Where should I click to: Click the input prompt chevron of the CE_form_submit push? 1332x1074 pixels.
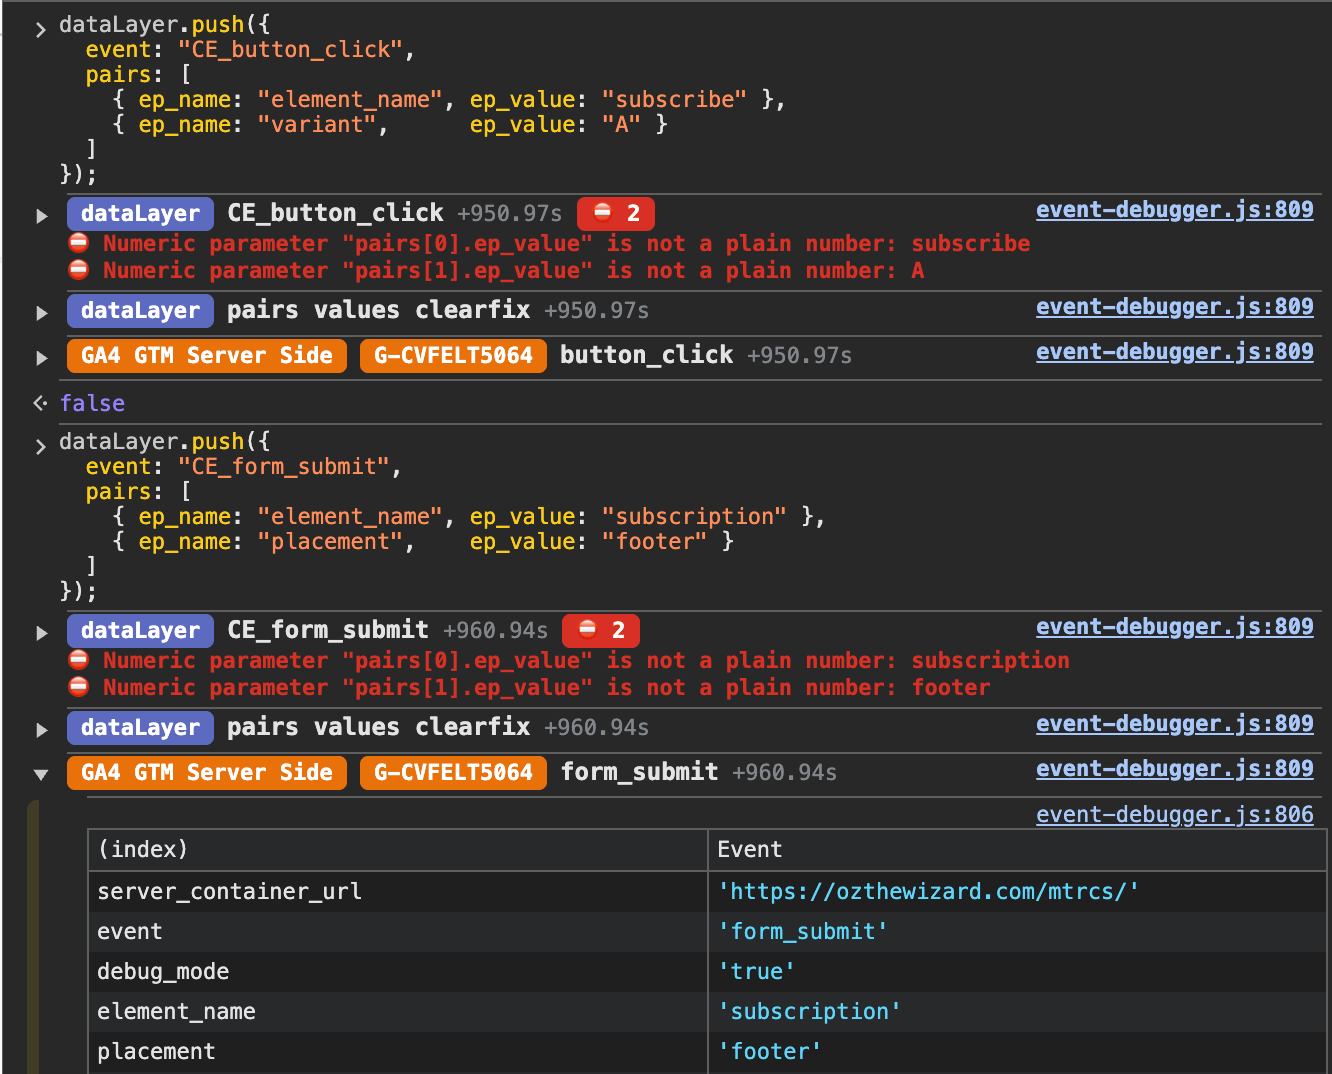[x=40, y=446]
